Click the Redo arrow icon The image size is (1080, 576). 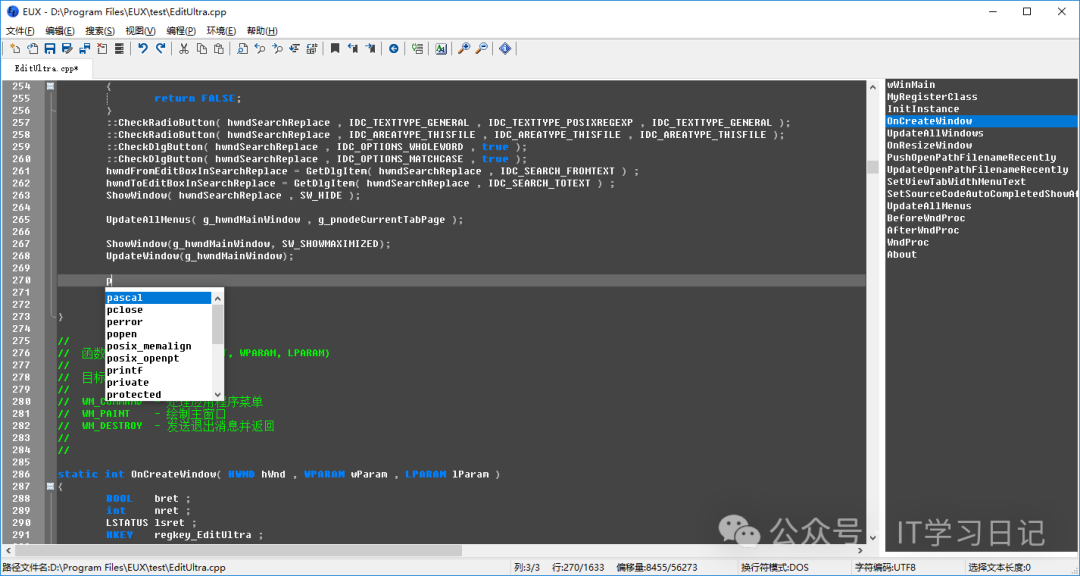point(160,48)
